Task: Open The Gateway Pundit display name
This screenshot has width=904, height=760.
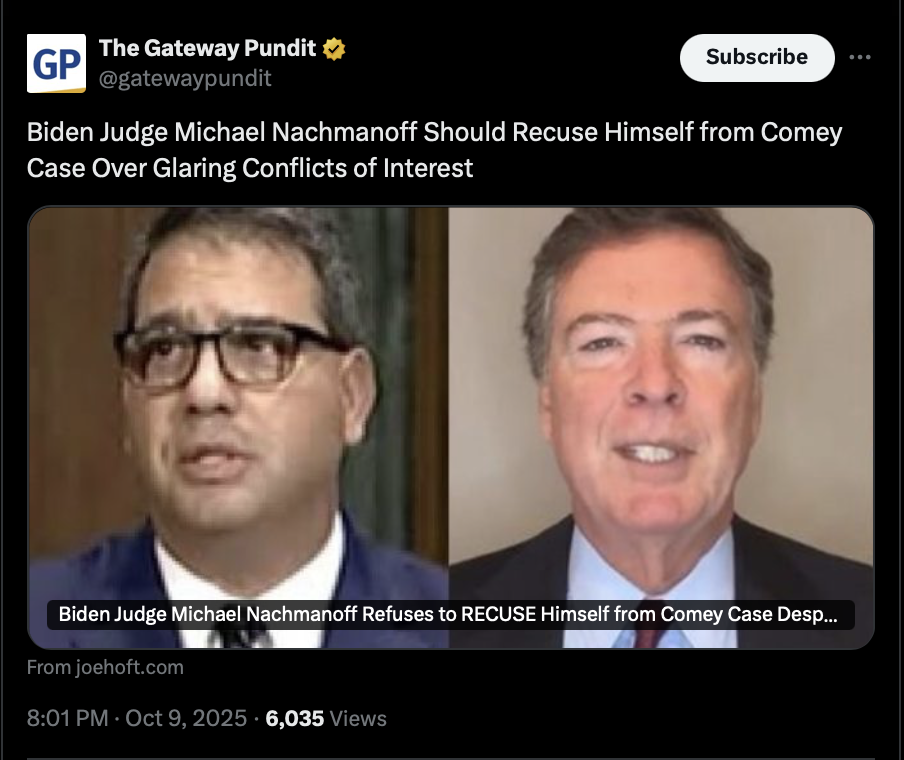Action: [x=208, y=48]
